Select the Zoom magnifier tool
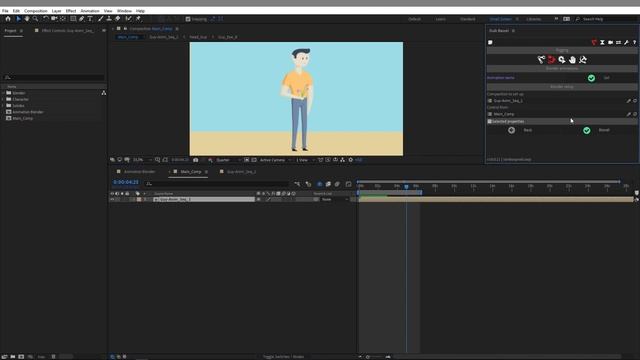Image resolution: width=640 pixels, height=360 pixels. pyautogui.click(x=36, y=19)
